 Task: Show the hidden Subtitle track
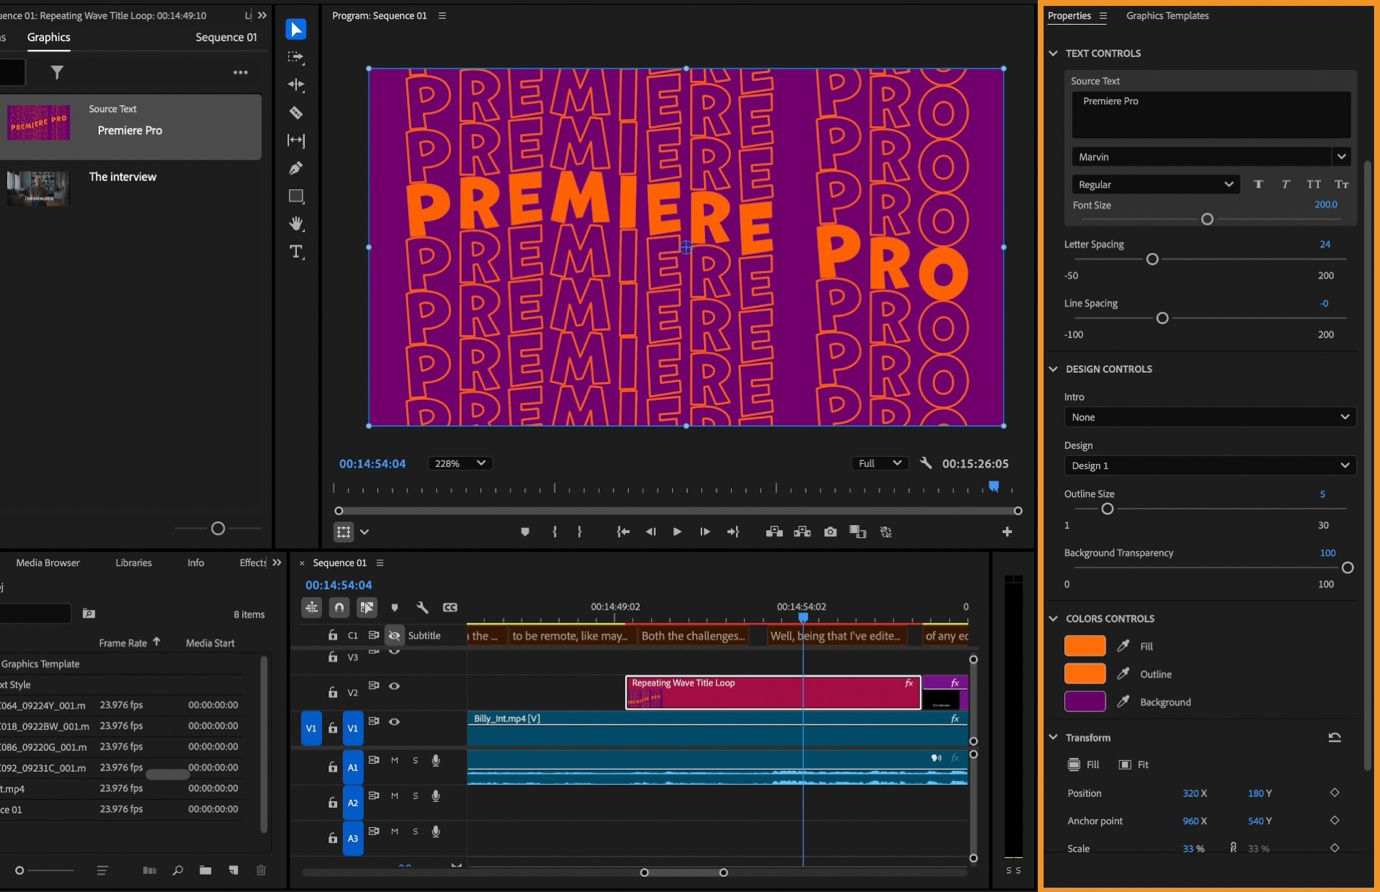[394, 635]
